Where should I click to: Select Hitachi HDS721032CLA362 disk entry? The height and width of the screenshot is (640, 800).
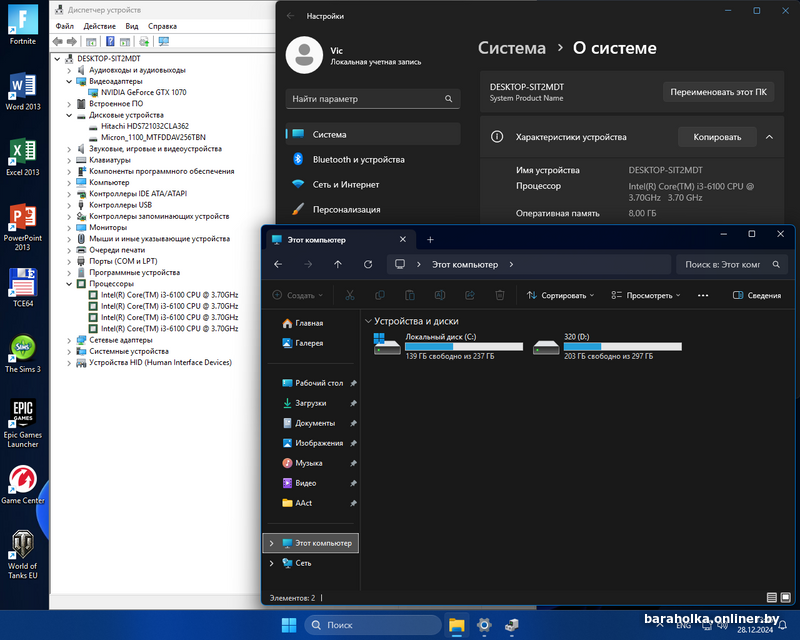[144, 126]
